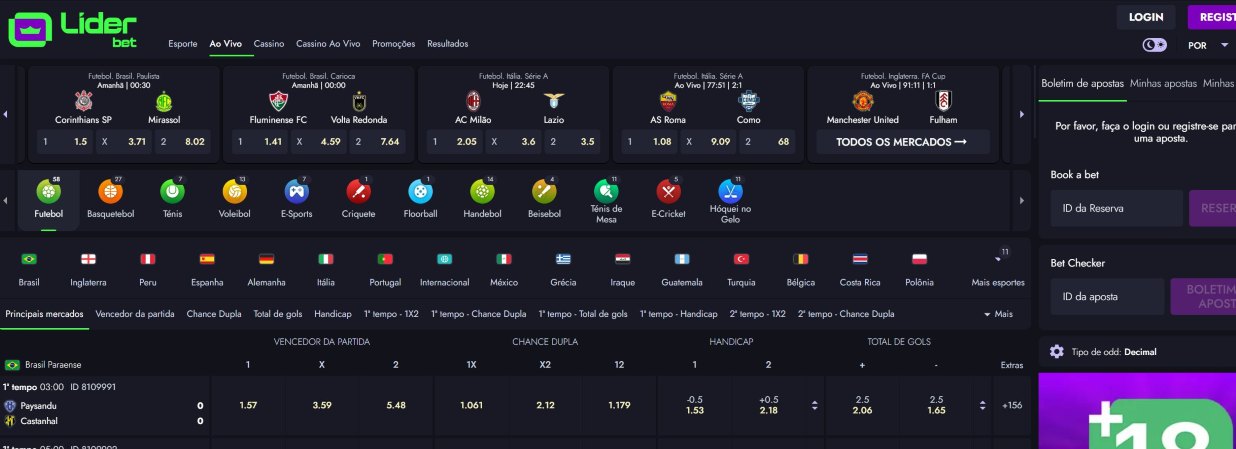Bet on Fluminense FC at 1.41
Viewport: 1236px width, 449px height.
pos(260,142)
